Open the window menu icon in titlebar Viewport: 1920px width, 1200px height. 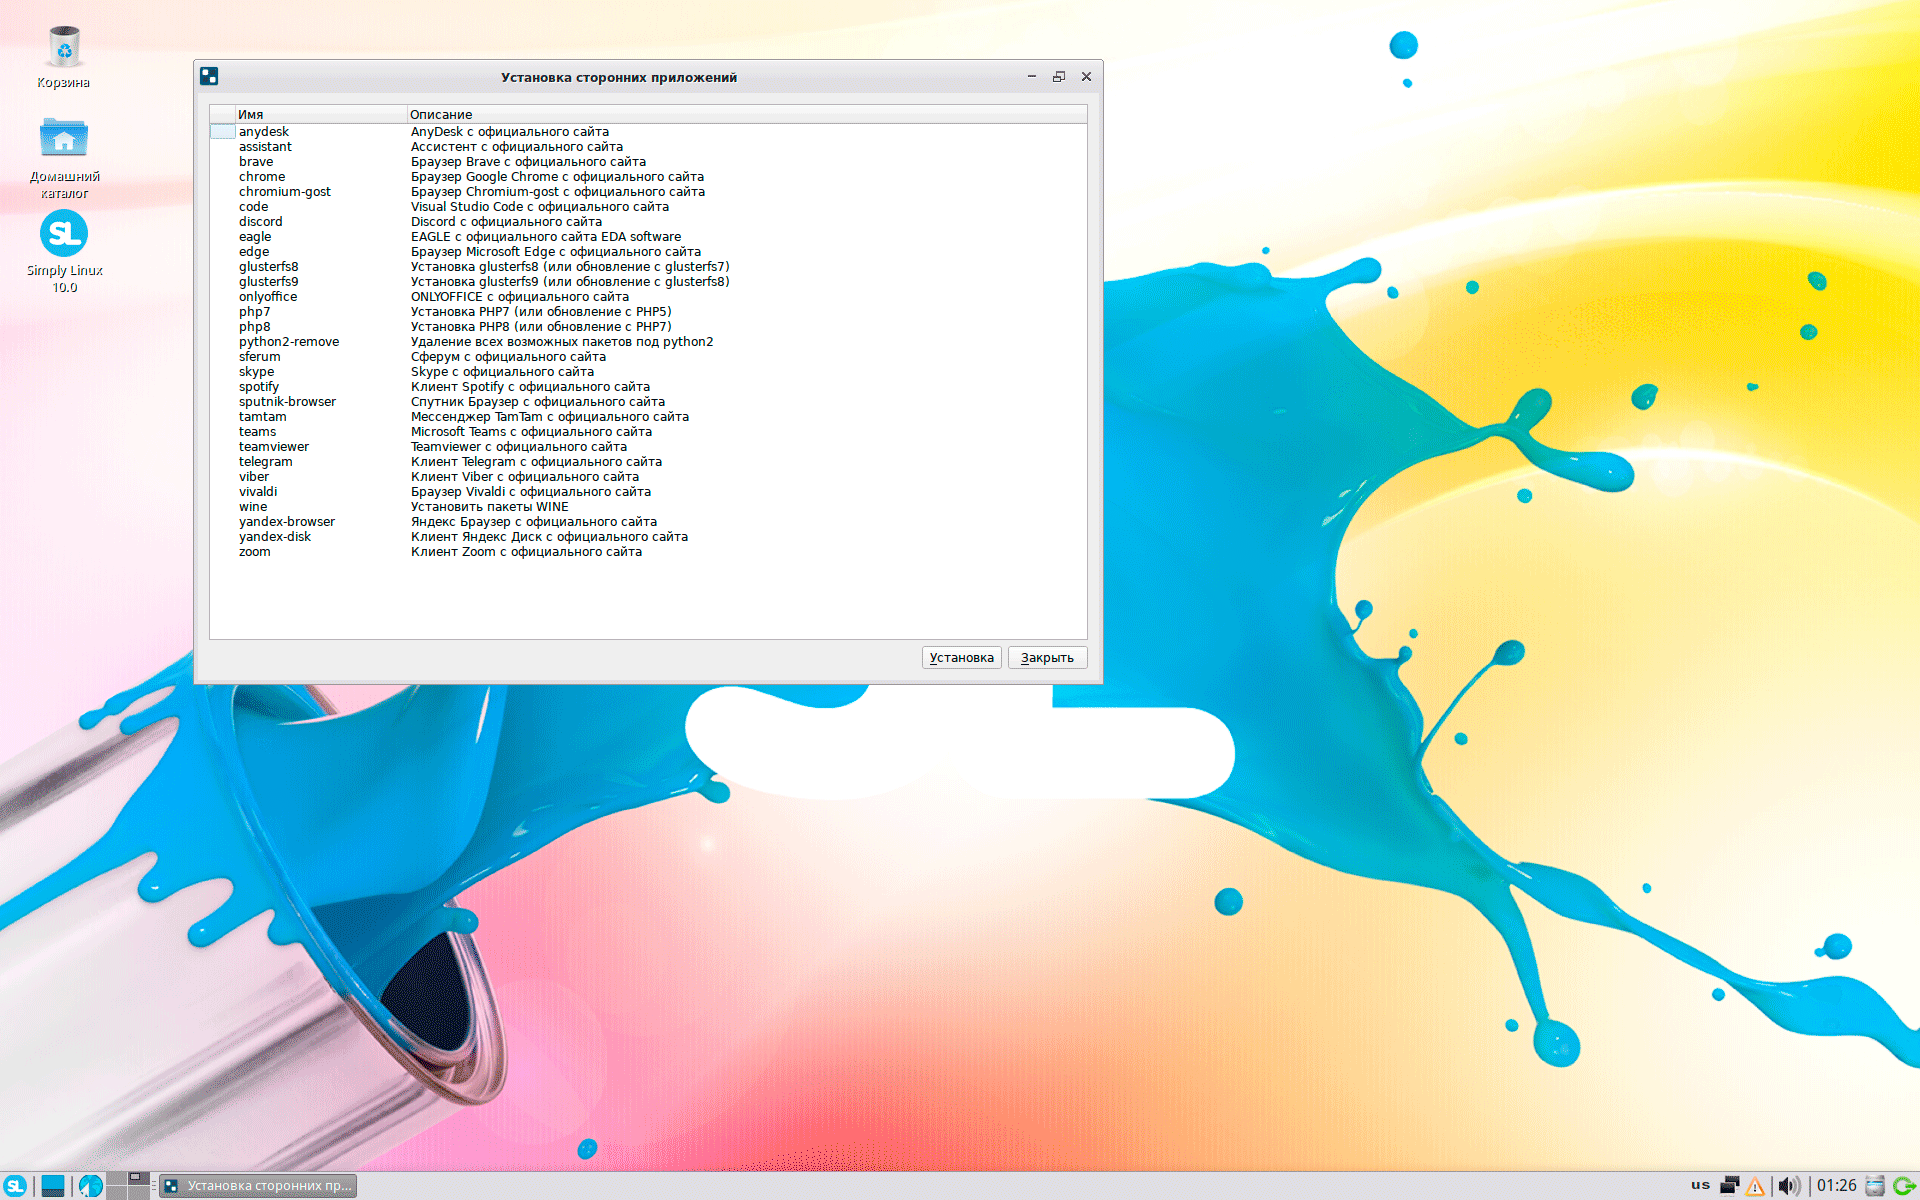(x=209, y=77)
